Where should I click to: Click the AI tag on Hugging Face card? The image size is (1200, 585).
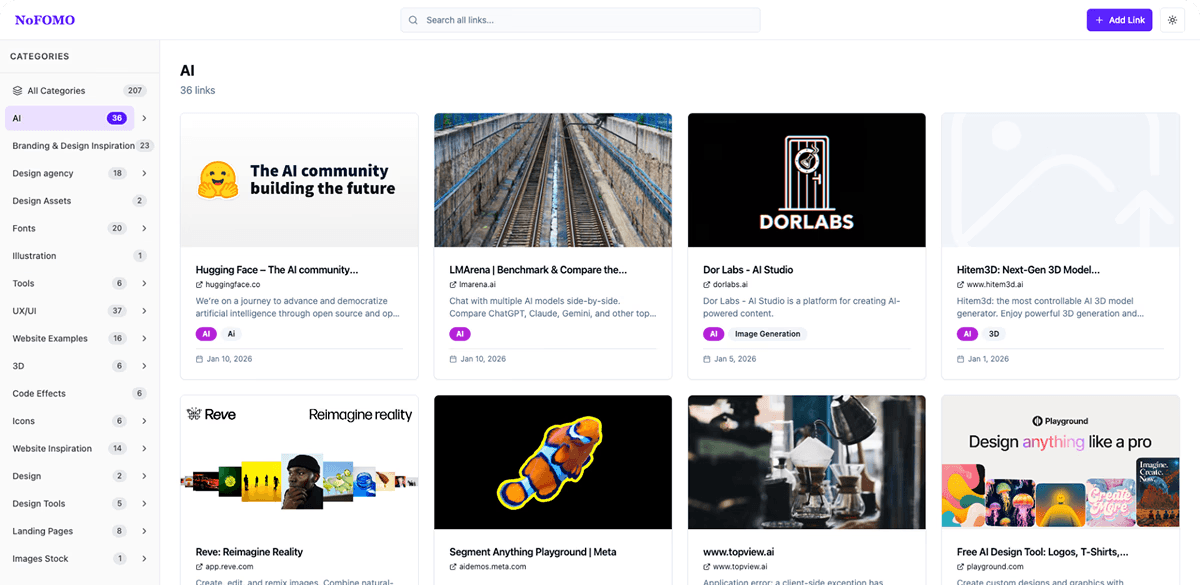pos(206,334)
